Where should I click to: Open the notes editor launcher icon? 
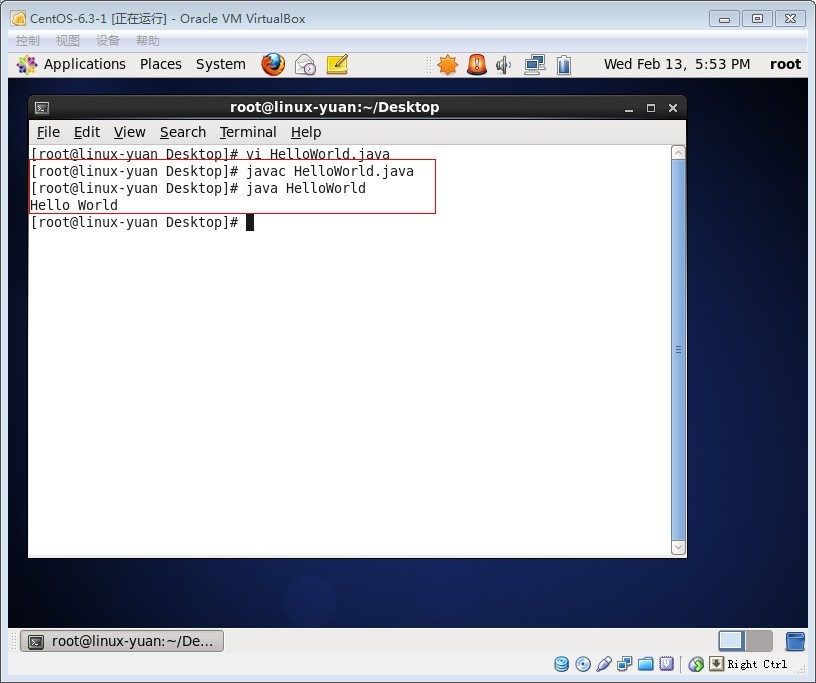337,64
